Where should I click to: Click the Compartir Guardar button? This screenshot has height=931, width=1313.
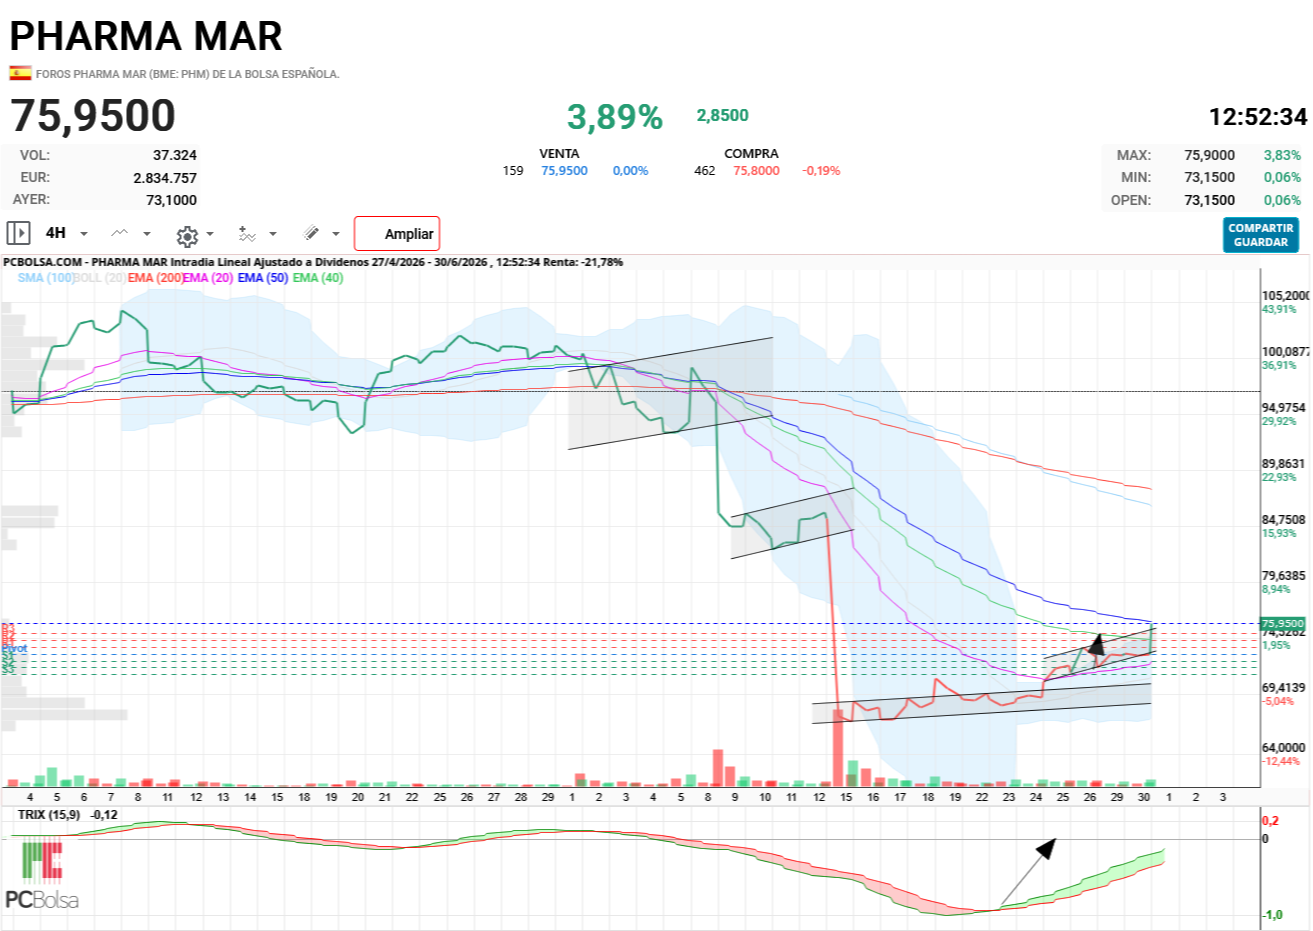coord(1261,235)
